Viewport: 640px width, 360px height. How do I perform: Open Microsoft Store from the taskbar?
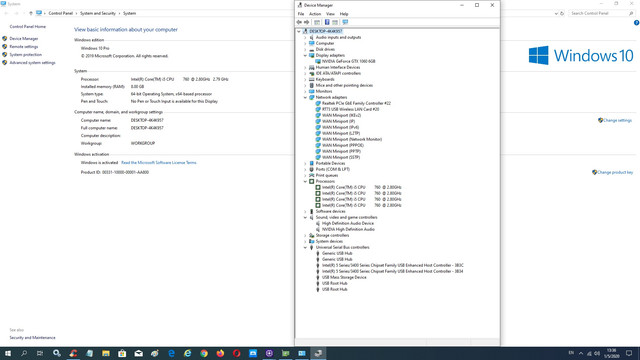pos(122,353)
